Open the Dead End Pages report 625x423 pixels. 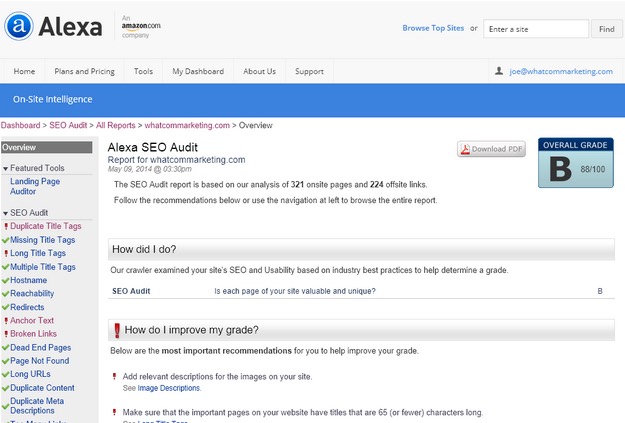click(40, 348)
